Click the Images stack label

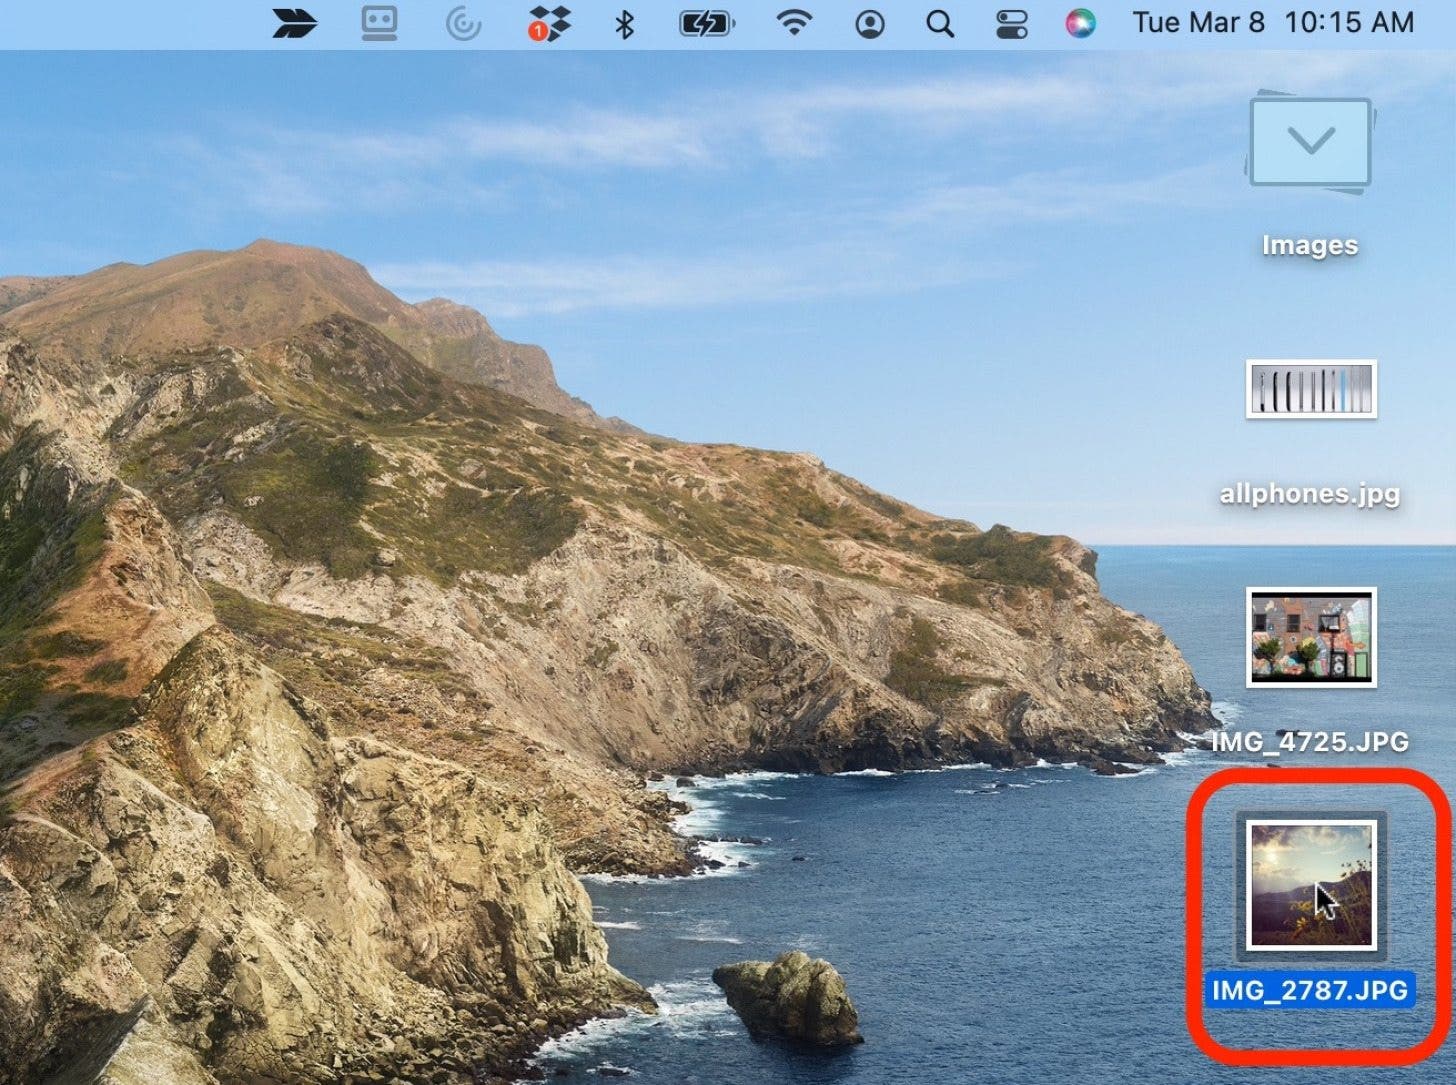(x=1310, y=245)
